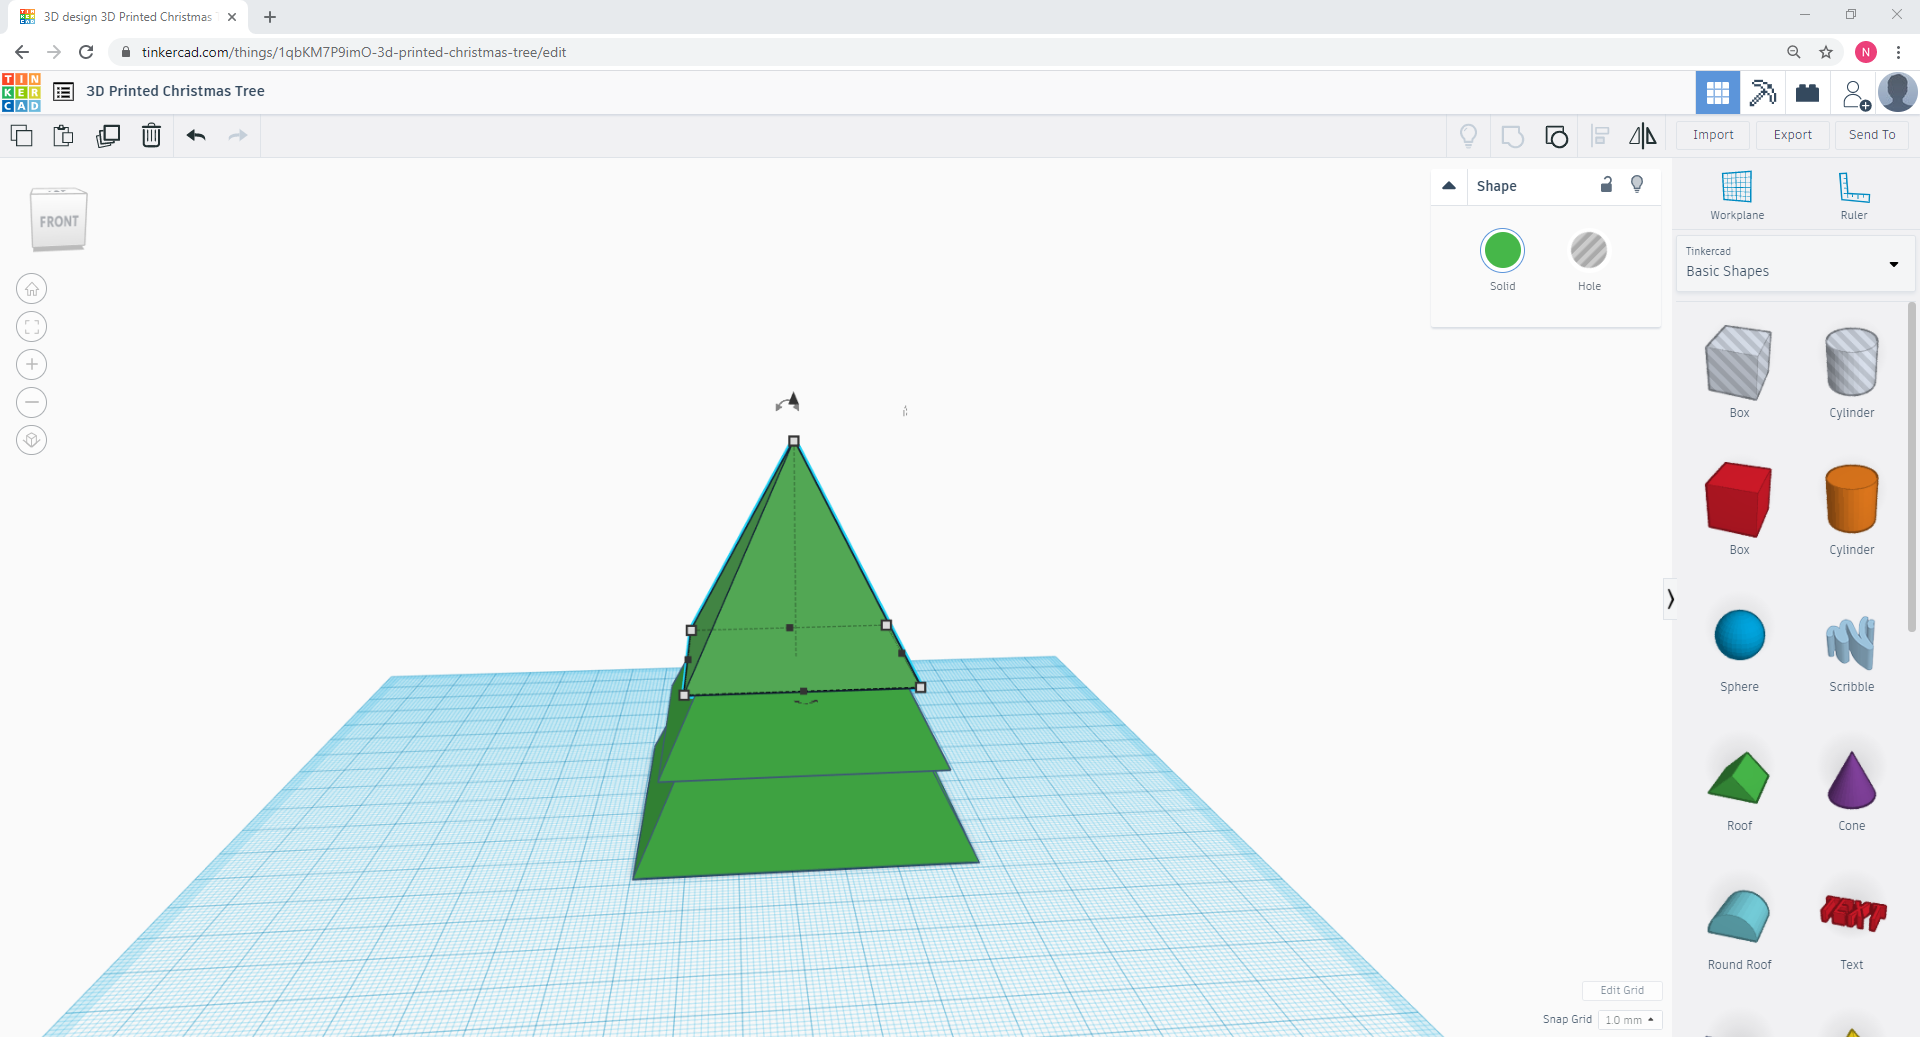Image resolution: width=1920 pixels, height=1037 pixels.
Task: Open the browser zoom magnifier icon
Action: (x=1794, y=52)
